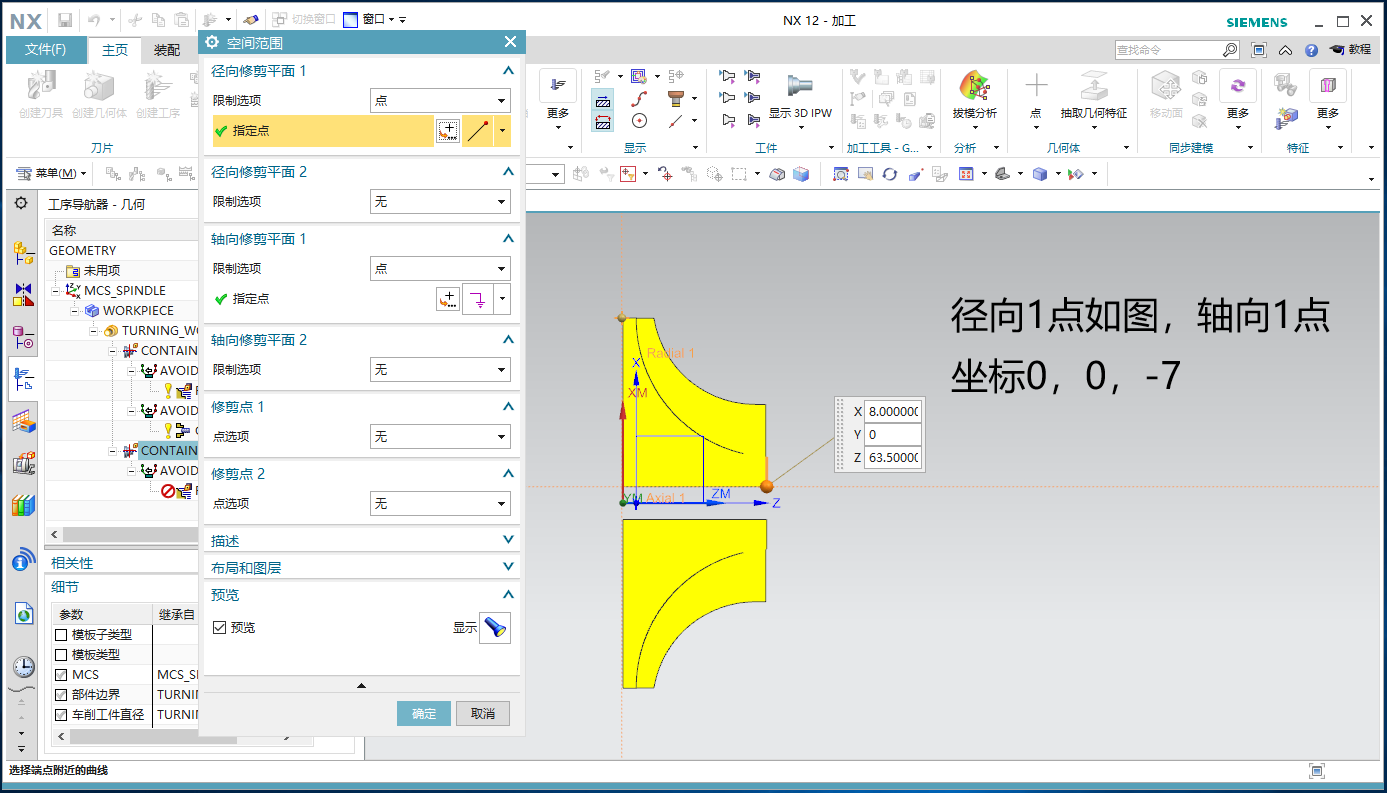
Task: Open 限制选项 dropdown under 径向修剪平面 1
Action: [x=440, y=100]
